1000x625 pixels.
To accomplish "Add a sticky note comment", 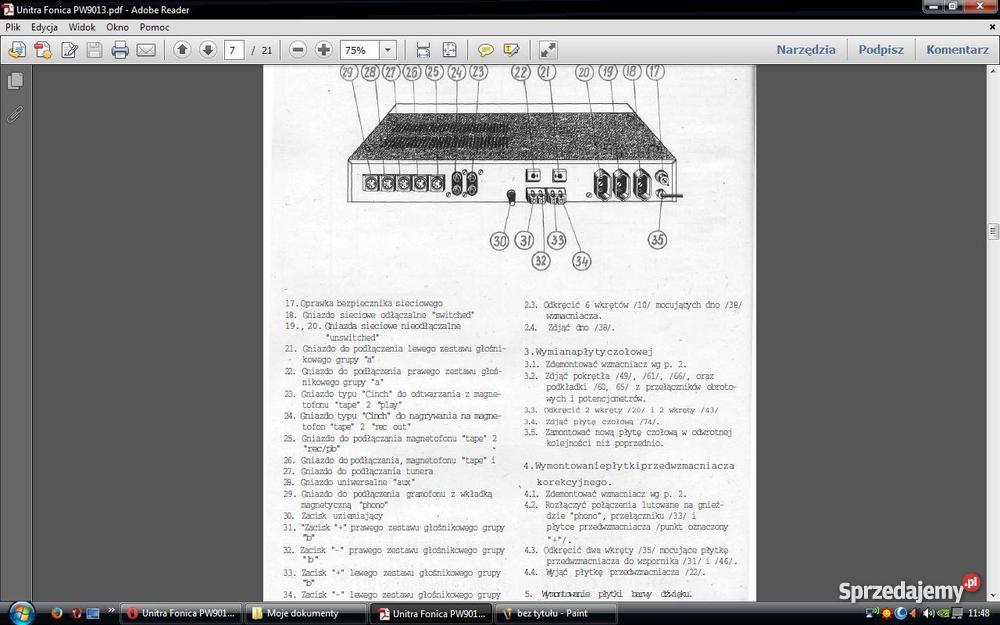I will tap(486, 50).
